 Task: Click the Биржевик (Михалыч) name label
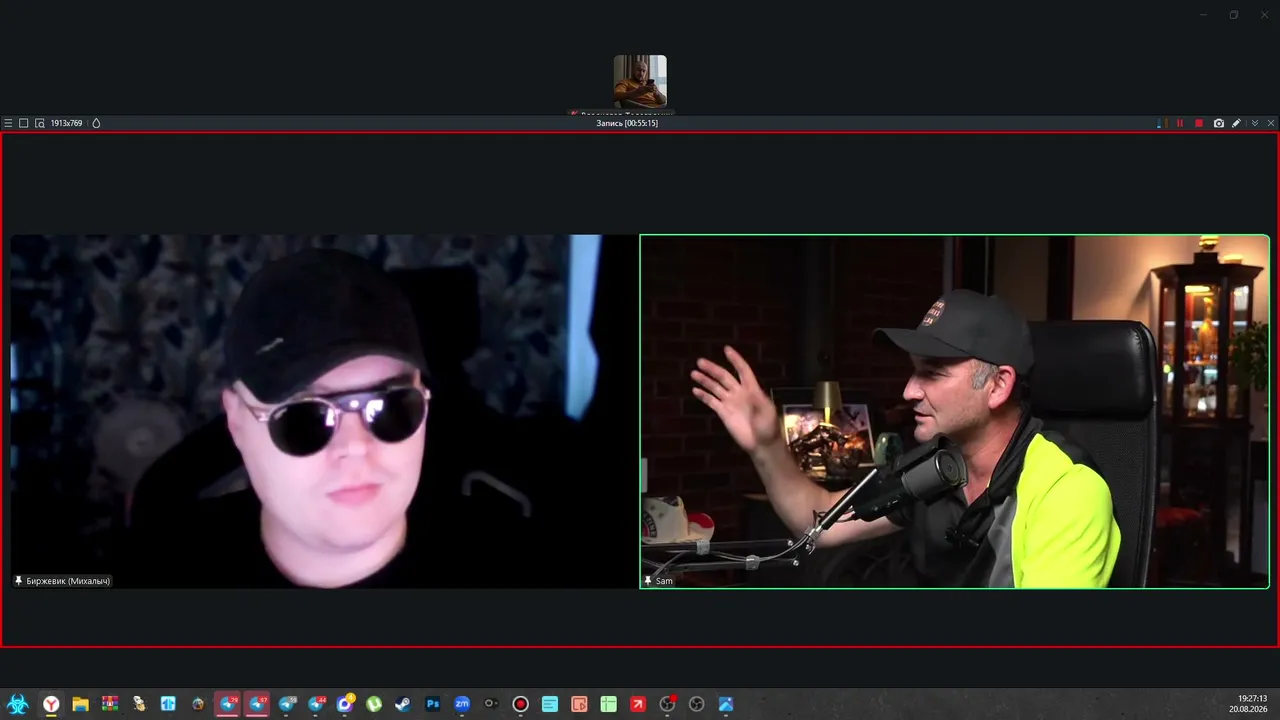pos(68,581)
